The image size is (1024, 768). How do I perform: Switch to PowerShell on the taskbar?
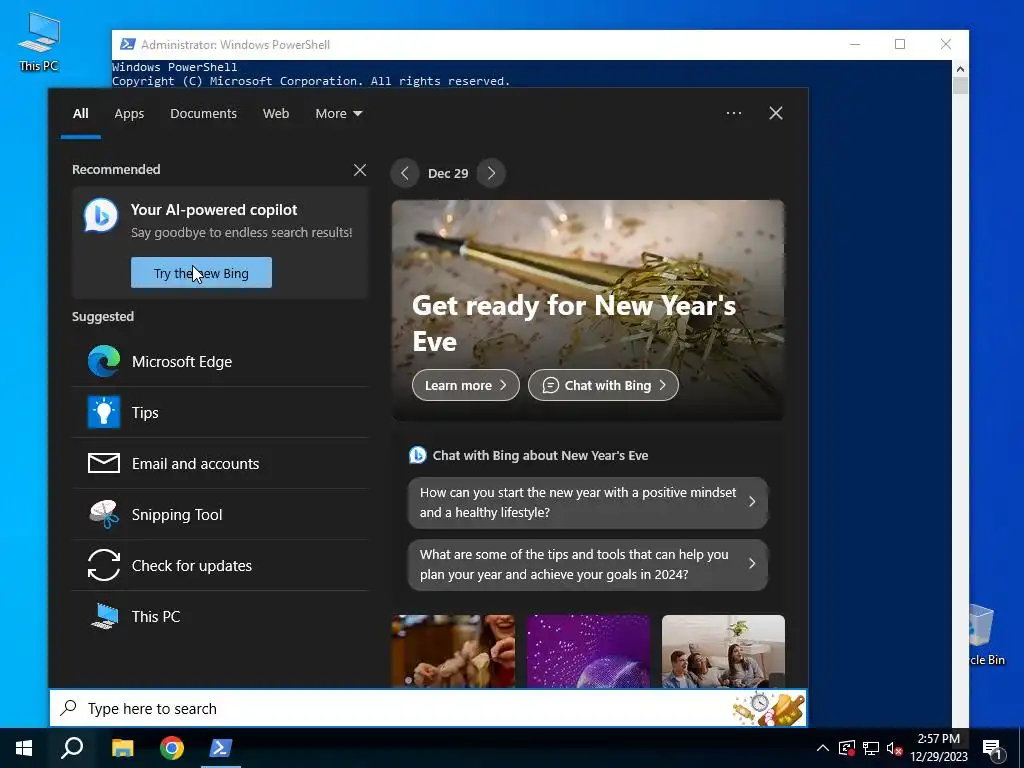coord(221,748)
